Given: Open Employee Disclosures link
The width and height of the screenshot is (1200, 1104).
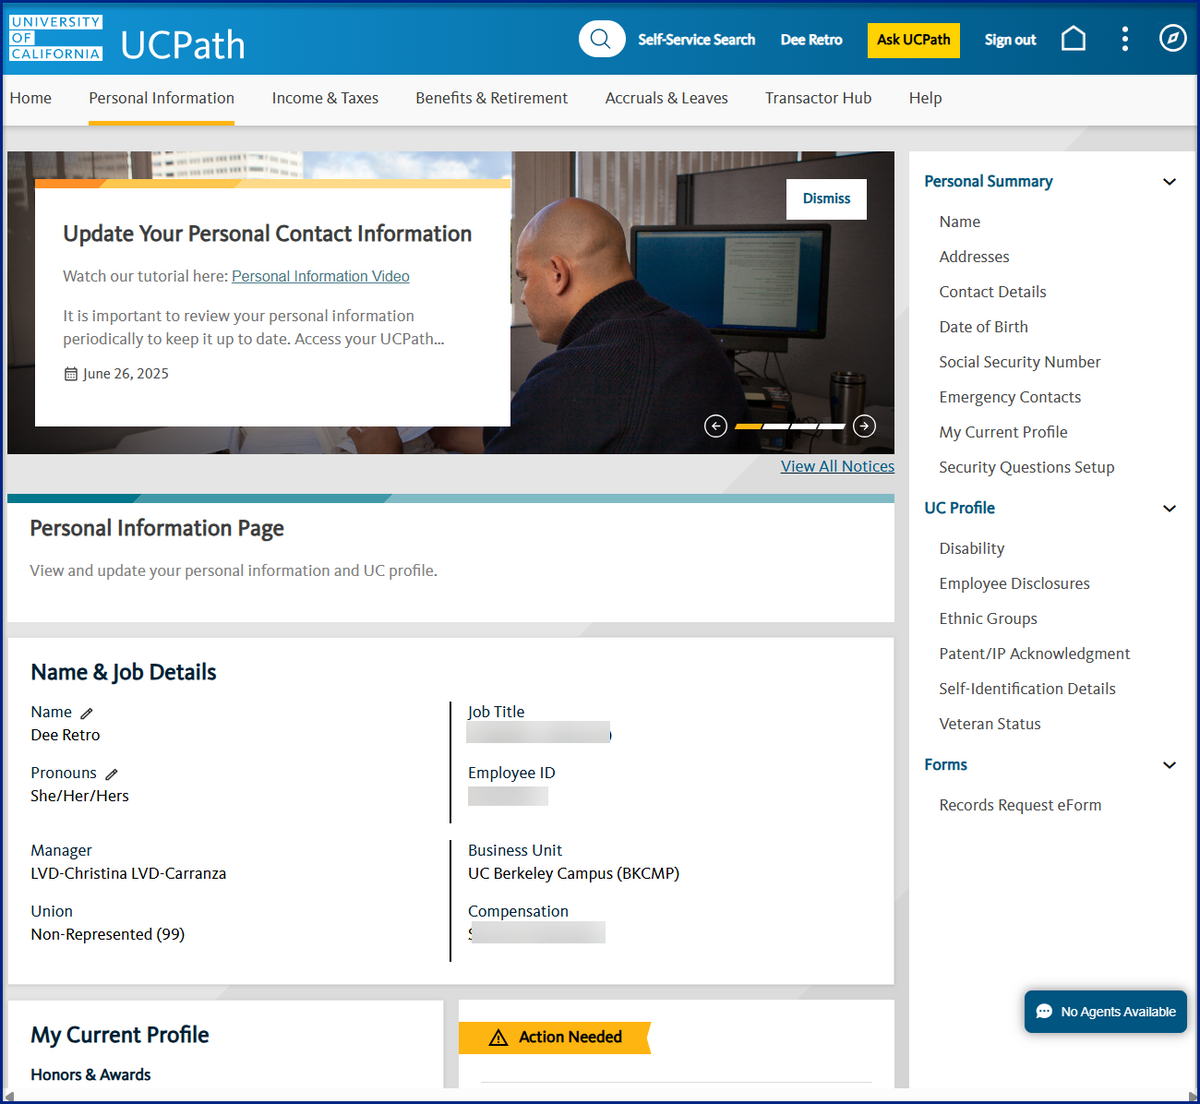Looking at the screenshot, I should point(1015,584).
